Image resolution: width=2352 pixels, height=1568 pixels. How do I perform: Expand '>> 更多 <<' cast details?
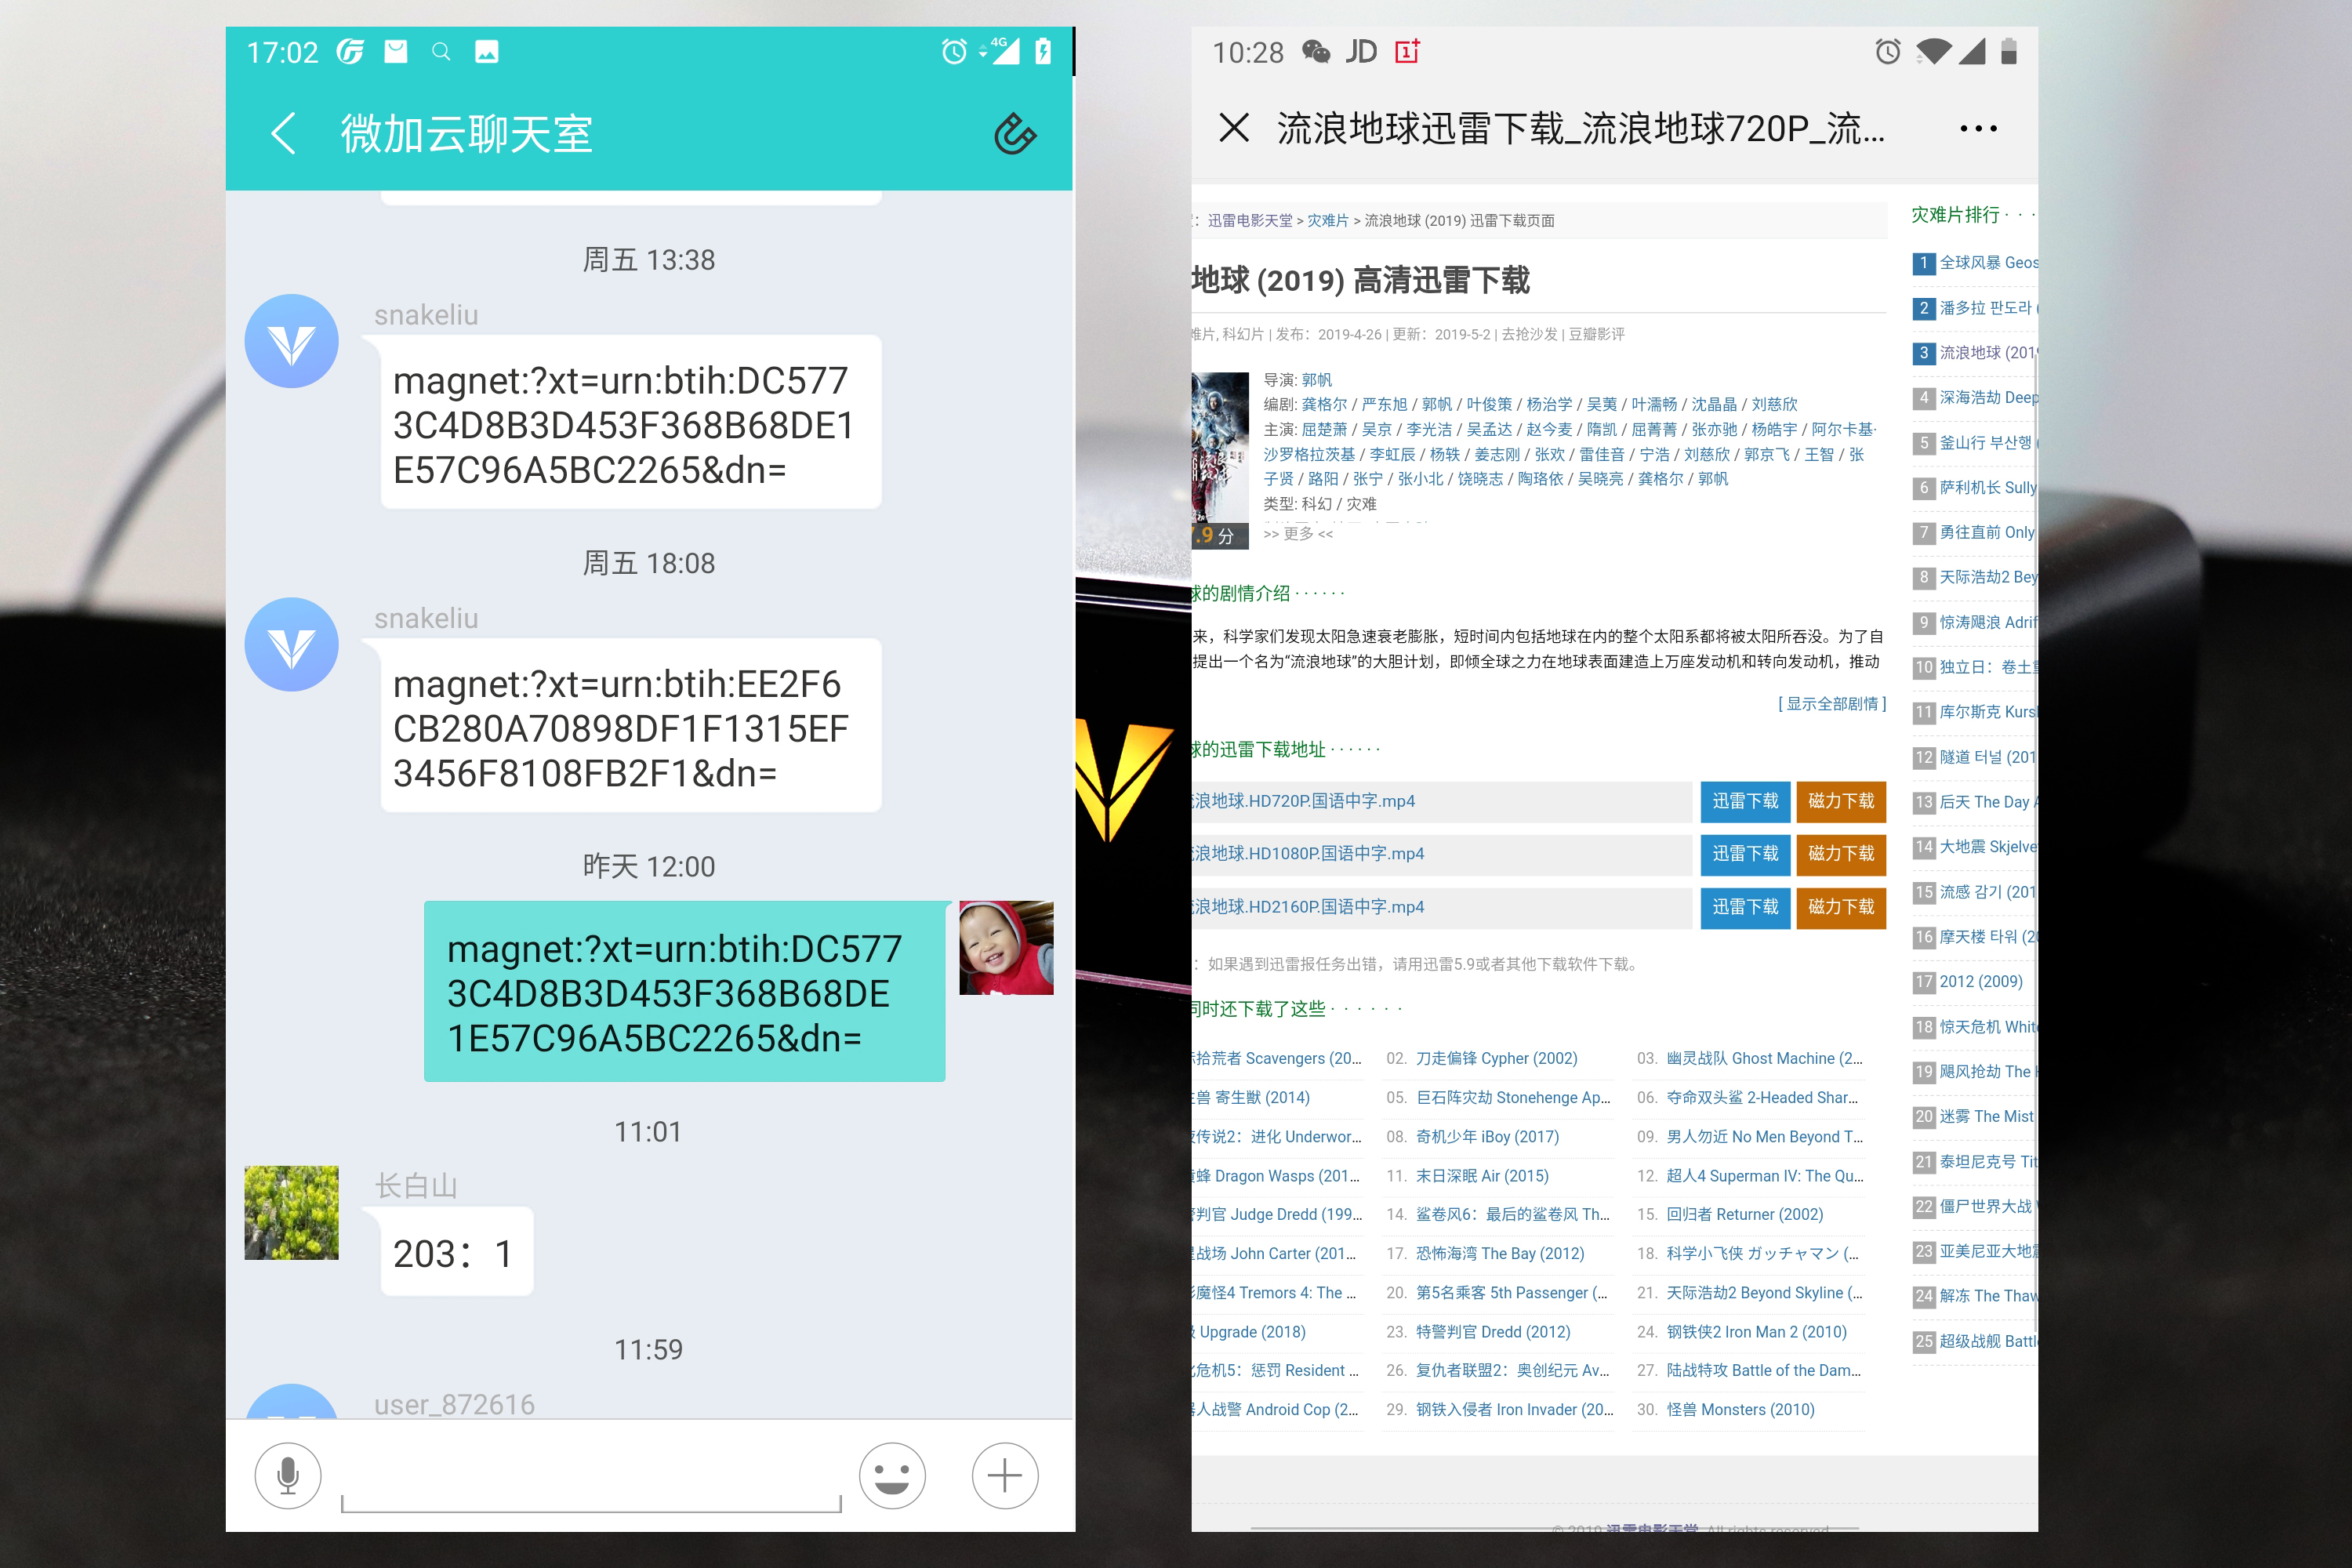coord(1297,534)
